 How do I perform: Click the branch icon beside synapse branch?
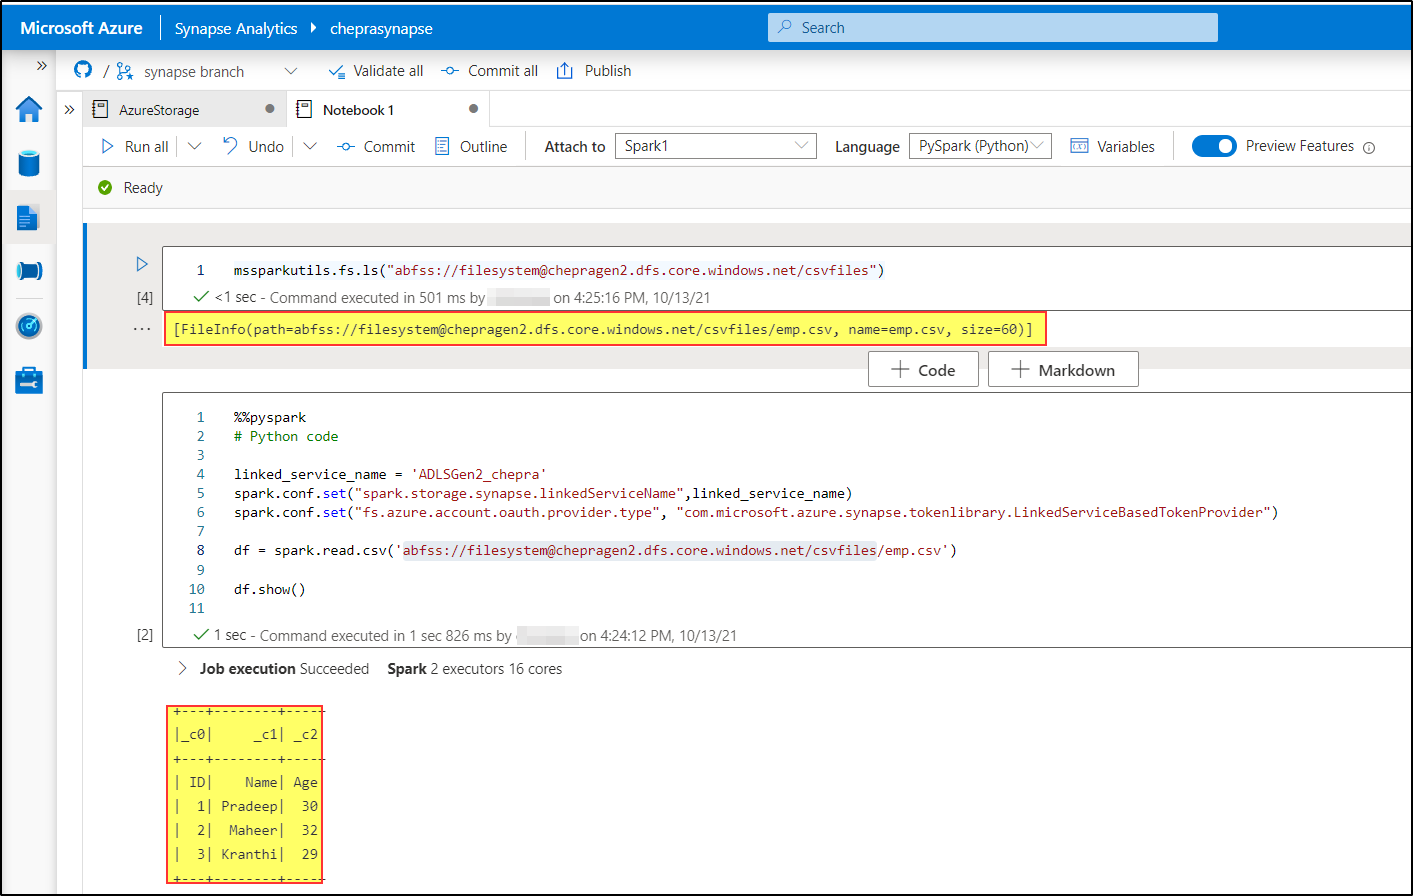[x=124, y=71]
